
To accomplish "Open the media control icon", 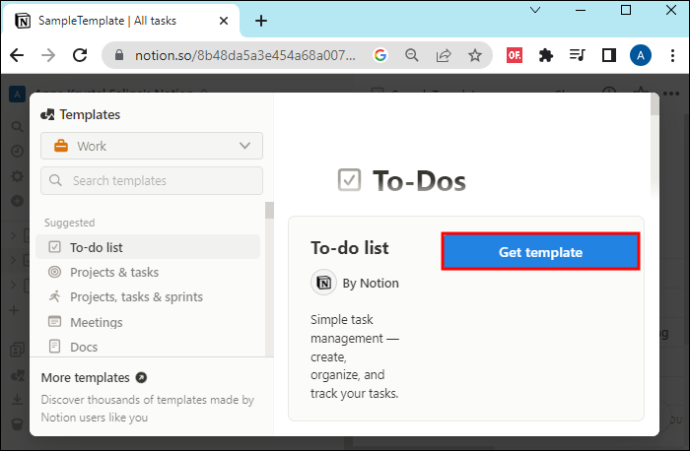I will [x=577, y=55].
